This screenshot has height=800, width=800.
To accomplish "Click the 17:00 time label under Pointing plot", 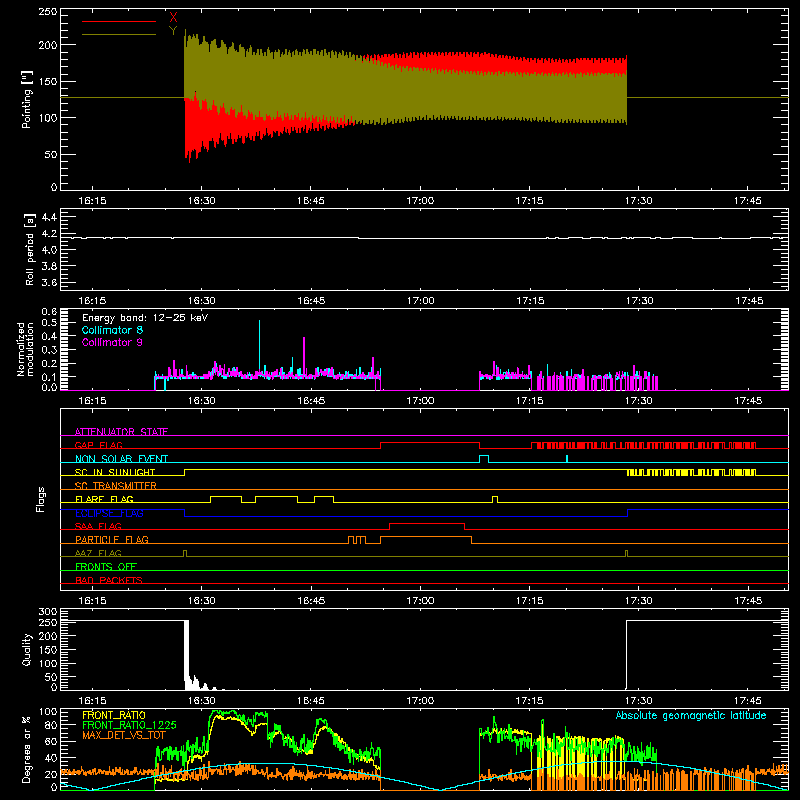I will (x=420, y=201).
